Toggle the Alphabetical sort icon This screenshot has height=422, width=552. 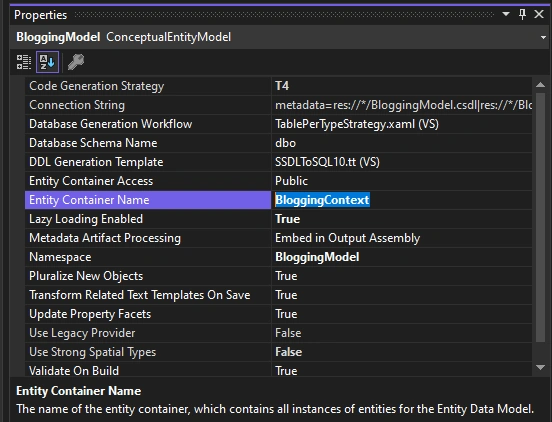47,62
